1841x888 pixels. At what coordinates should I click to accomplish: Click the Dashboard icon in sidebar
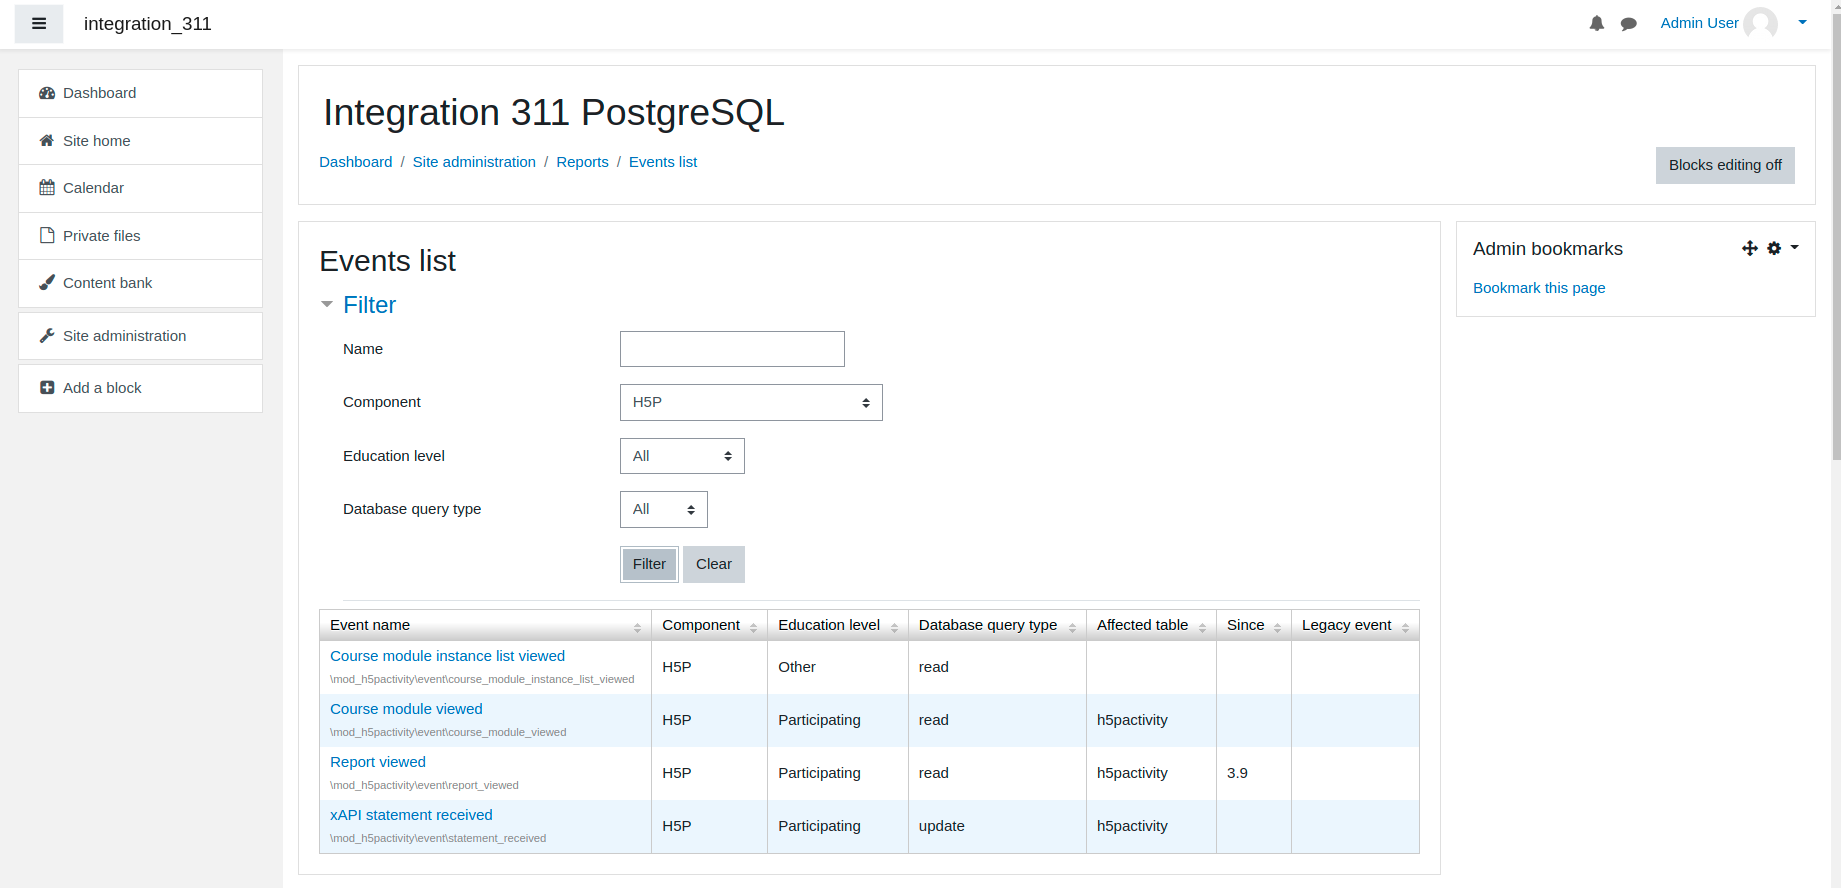click(47, 93)
